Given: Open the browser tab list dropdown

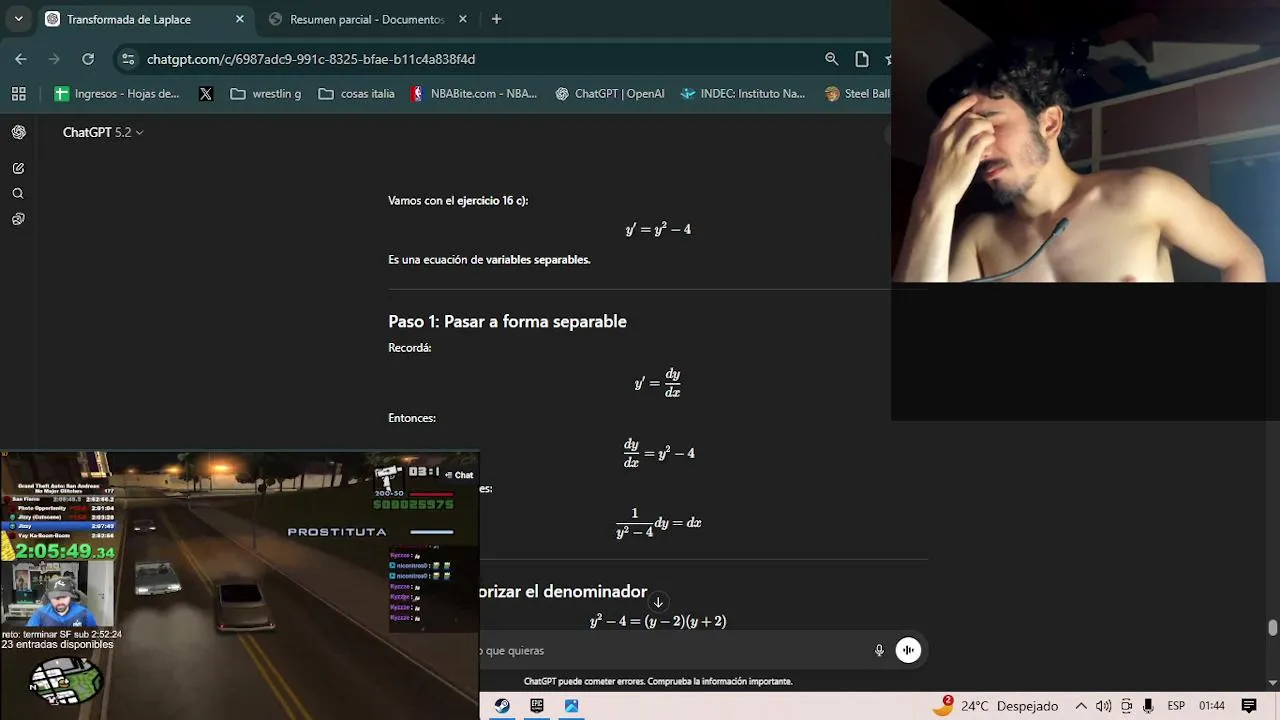Looking at the screenshot, I should (x=18, y=19).
